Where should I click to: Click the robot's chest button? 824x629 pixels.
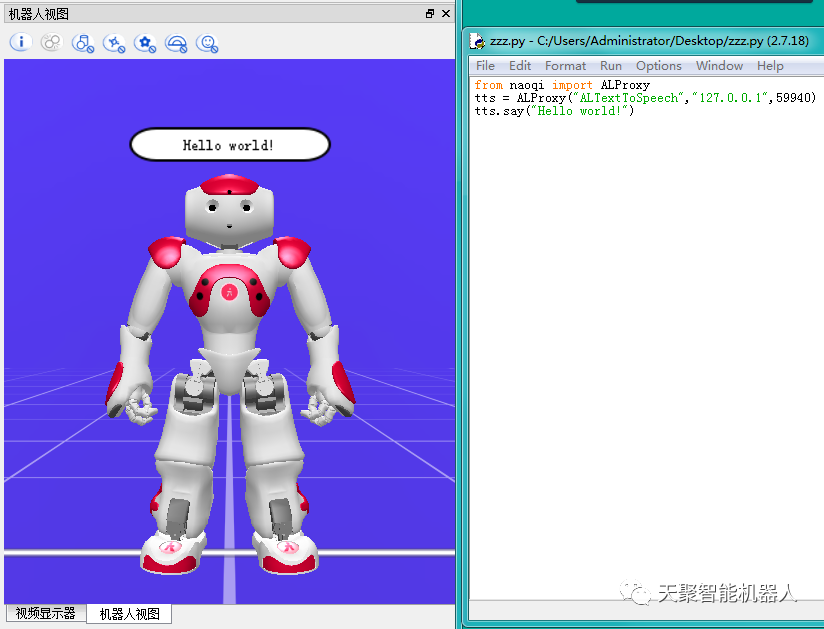229,292
